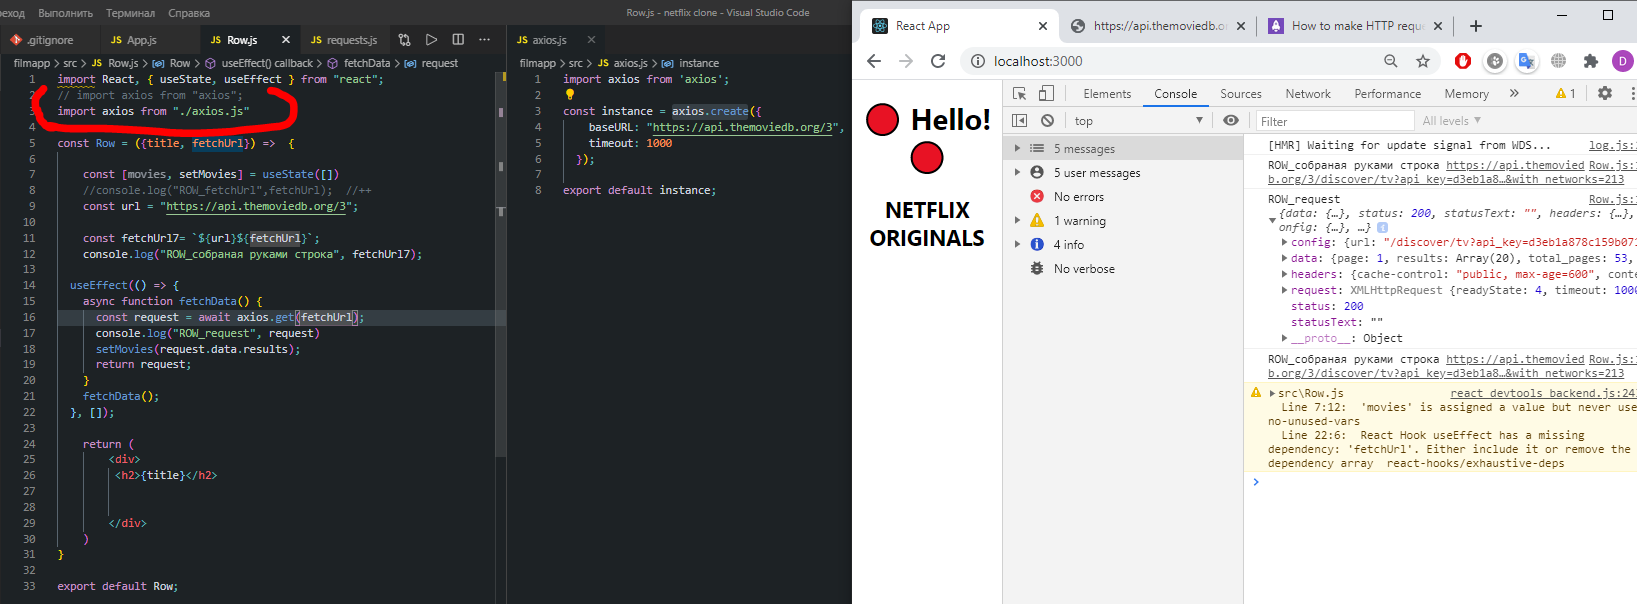The image size is (1637, 604).
Task: Open the Memory tab in DevTools
Action: tap(1467, 93)
